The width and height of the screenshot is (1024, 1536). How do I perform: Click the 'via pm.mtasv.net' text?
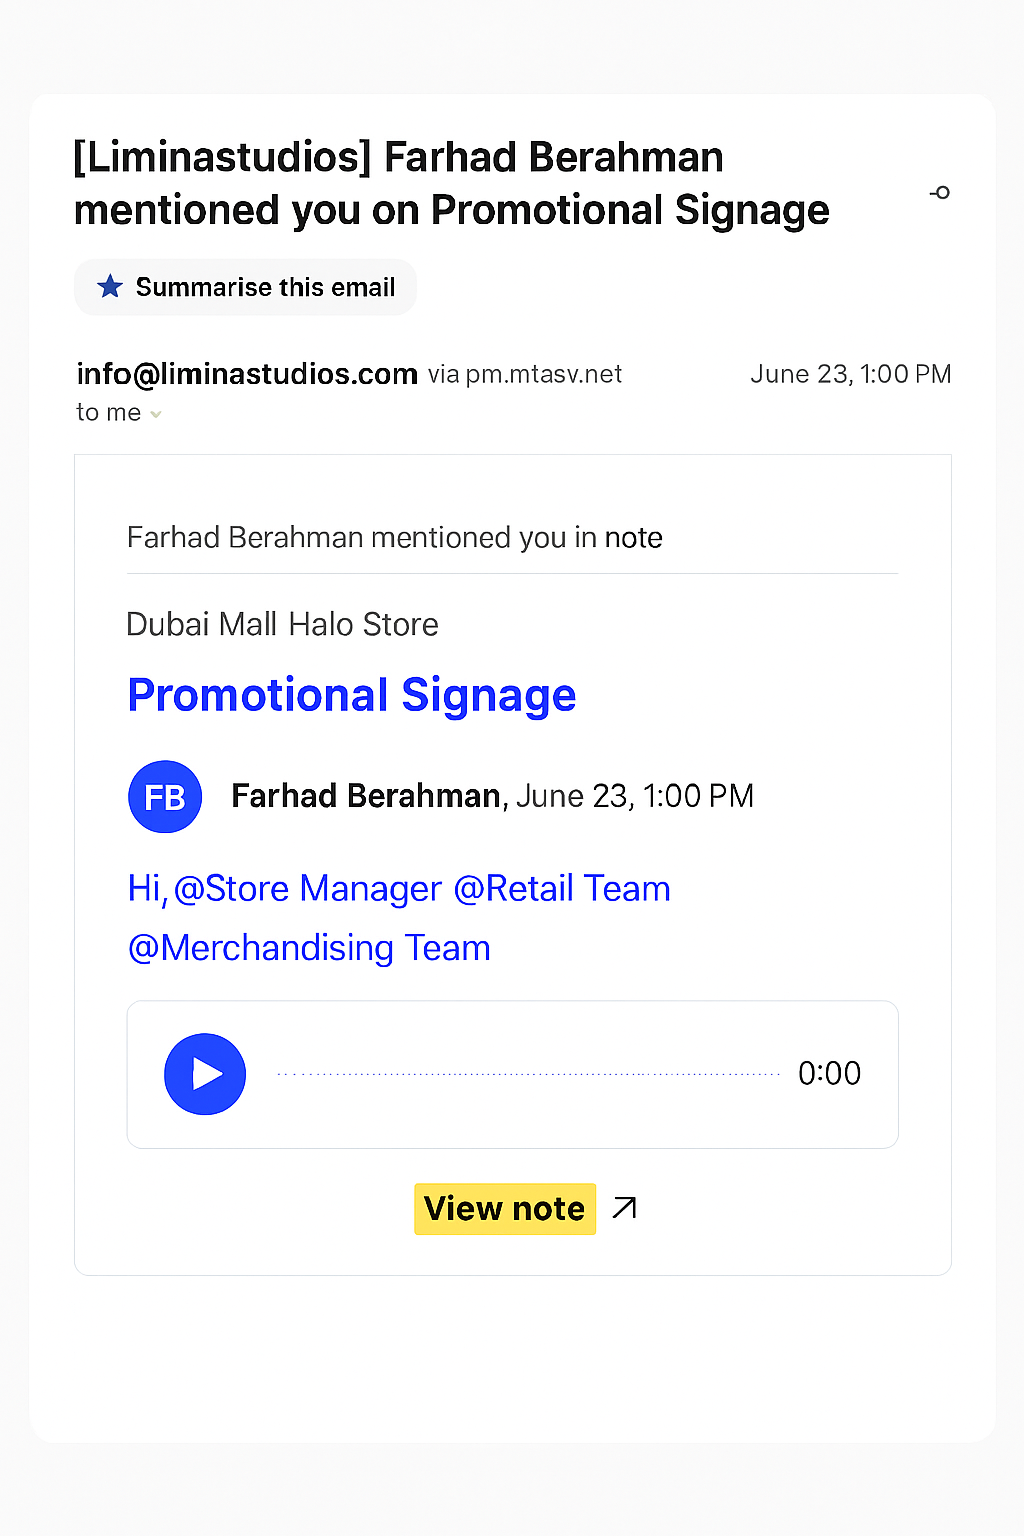(525, 375)
